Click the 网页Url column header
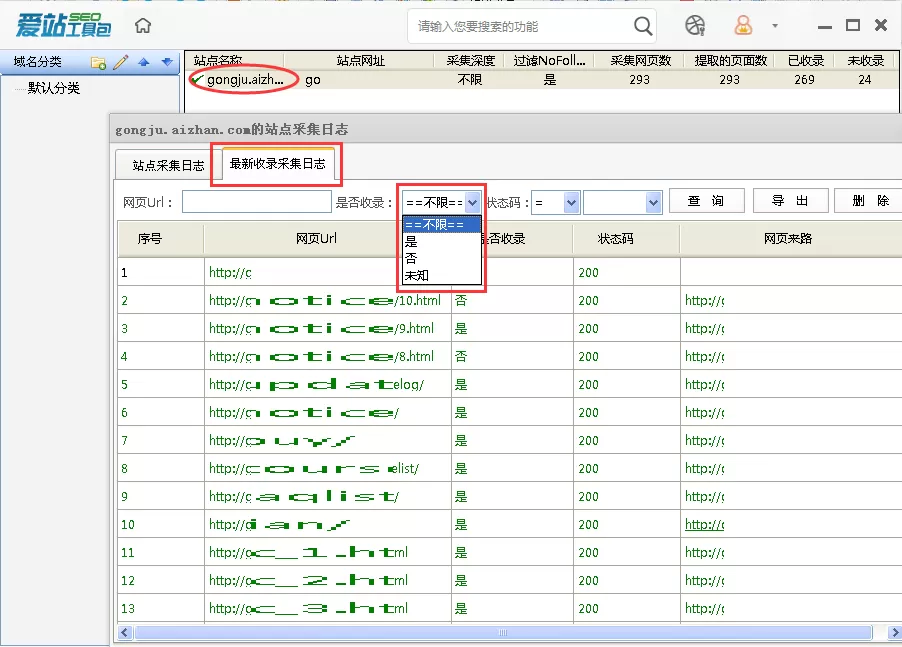Viewport: 902px width, 647px height. point(316,239)
